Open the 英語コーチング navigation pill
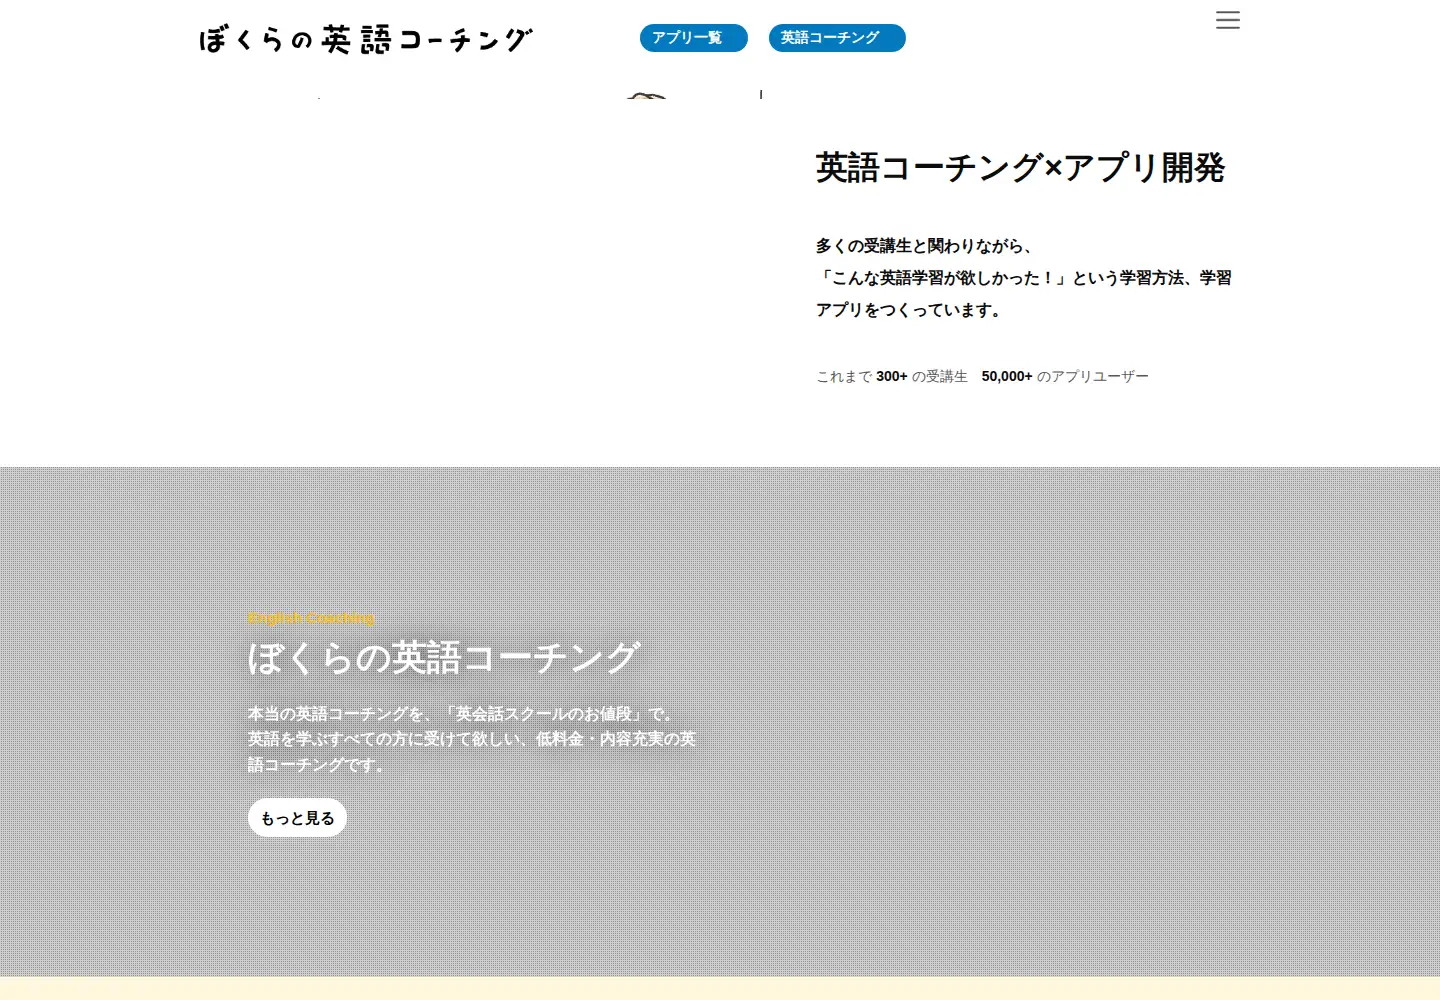This screenshot has height=1000, width=1440. (x=837, y=38)
